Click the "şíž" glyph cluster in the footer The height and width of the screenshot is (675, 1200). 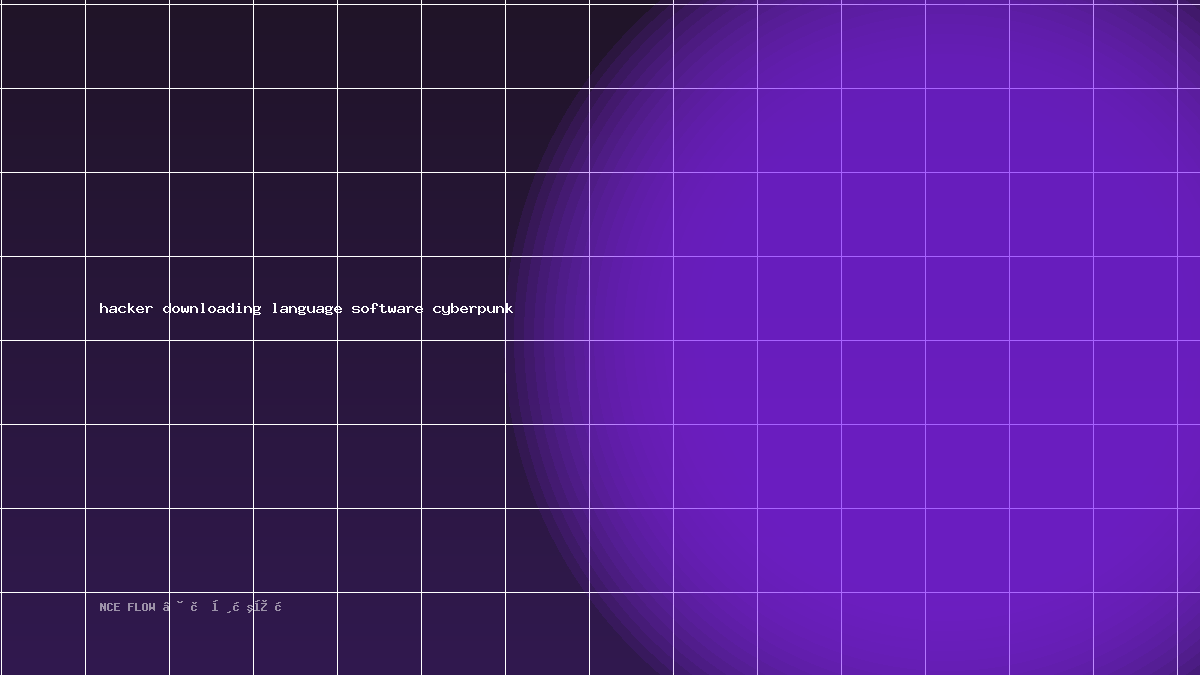[257, 607]
